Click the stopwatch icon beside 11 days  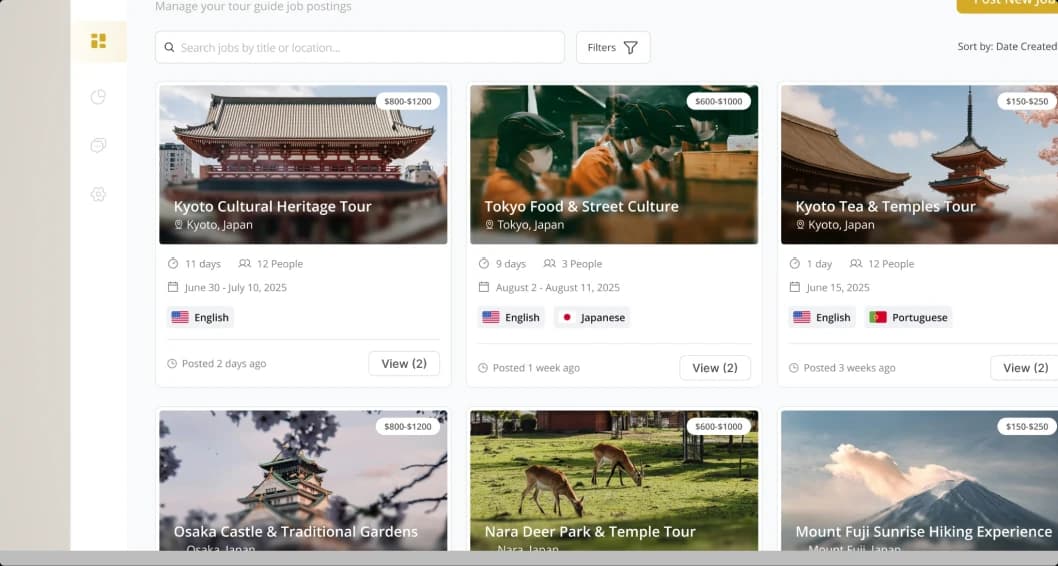pos(173,263)
